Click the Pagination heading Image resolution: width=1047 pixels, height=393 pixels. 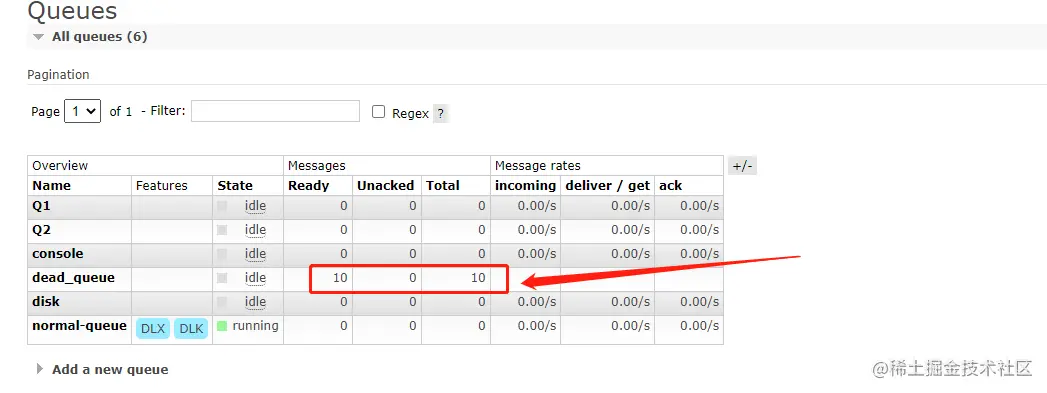(58, 75)
